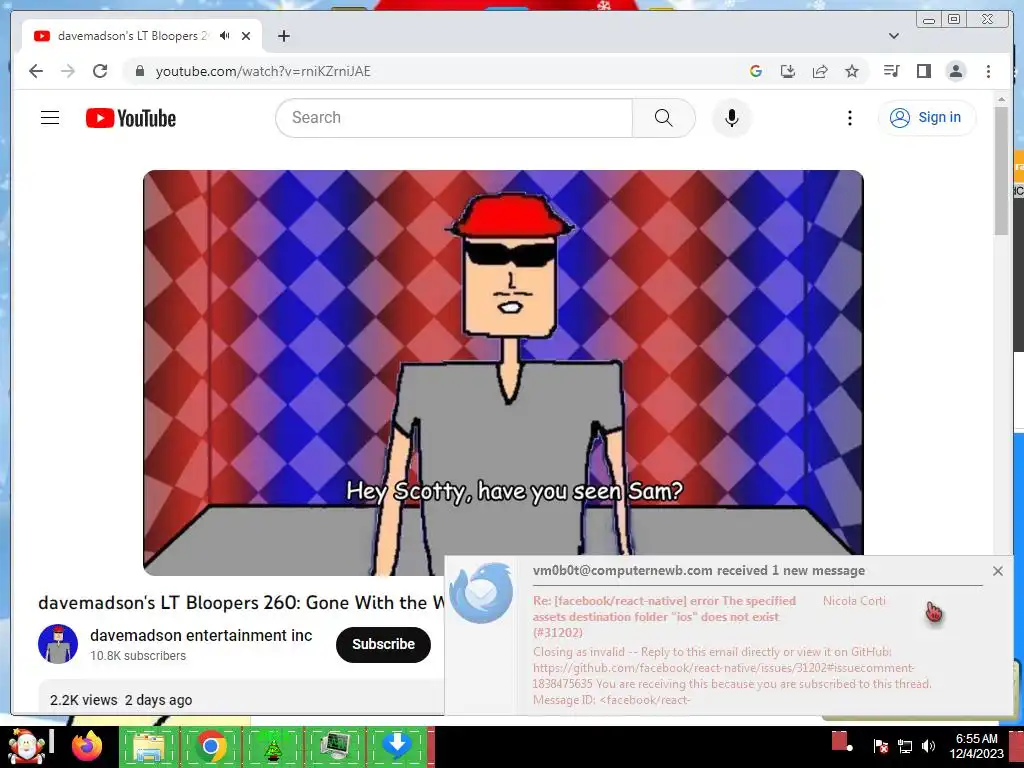Launch Firefox from taskbar

87,746
